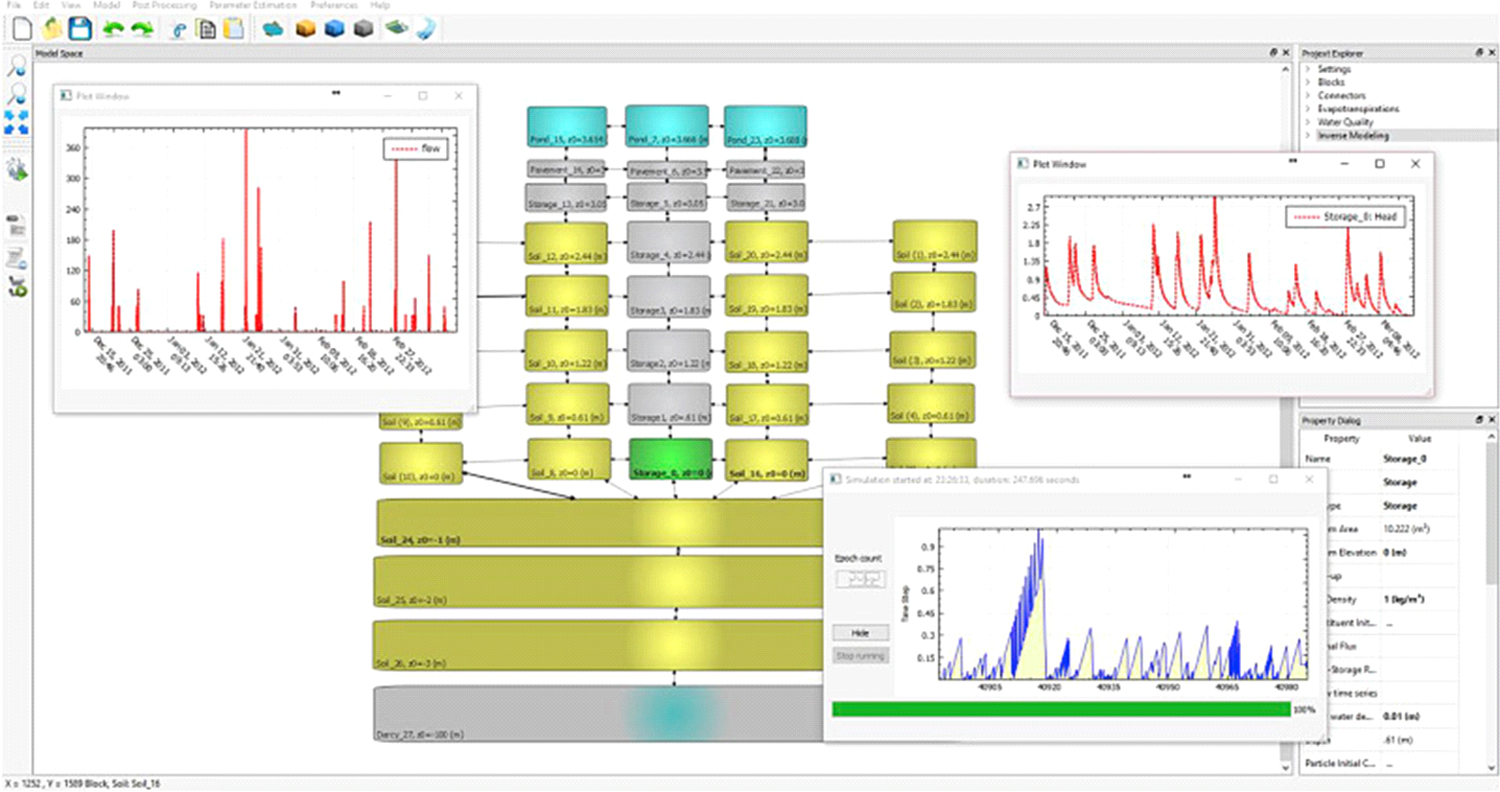Click the New blank document icon

point(20,29)
